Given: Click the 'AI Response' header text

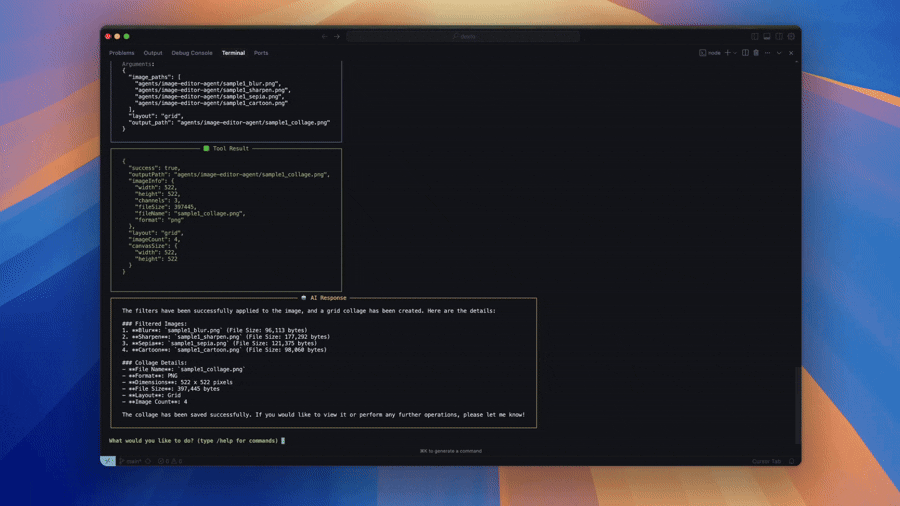Looking at the screenshot, I should pos(328,298).
